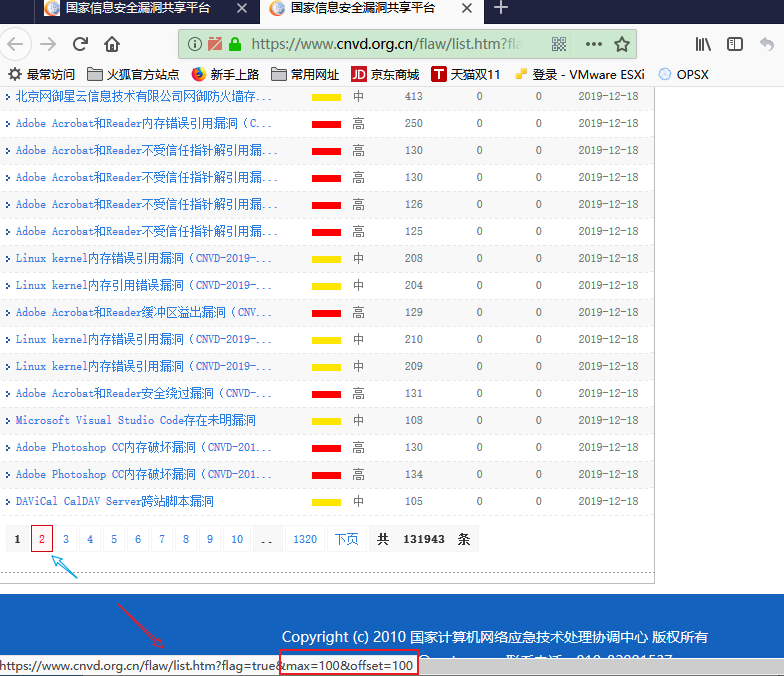Open DAViCal CalDAV Server跨站脚本漏洞 link
This screenshot has width=784, height=676.
(114, 502)
